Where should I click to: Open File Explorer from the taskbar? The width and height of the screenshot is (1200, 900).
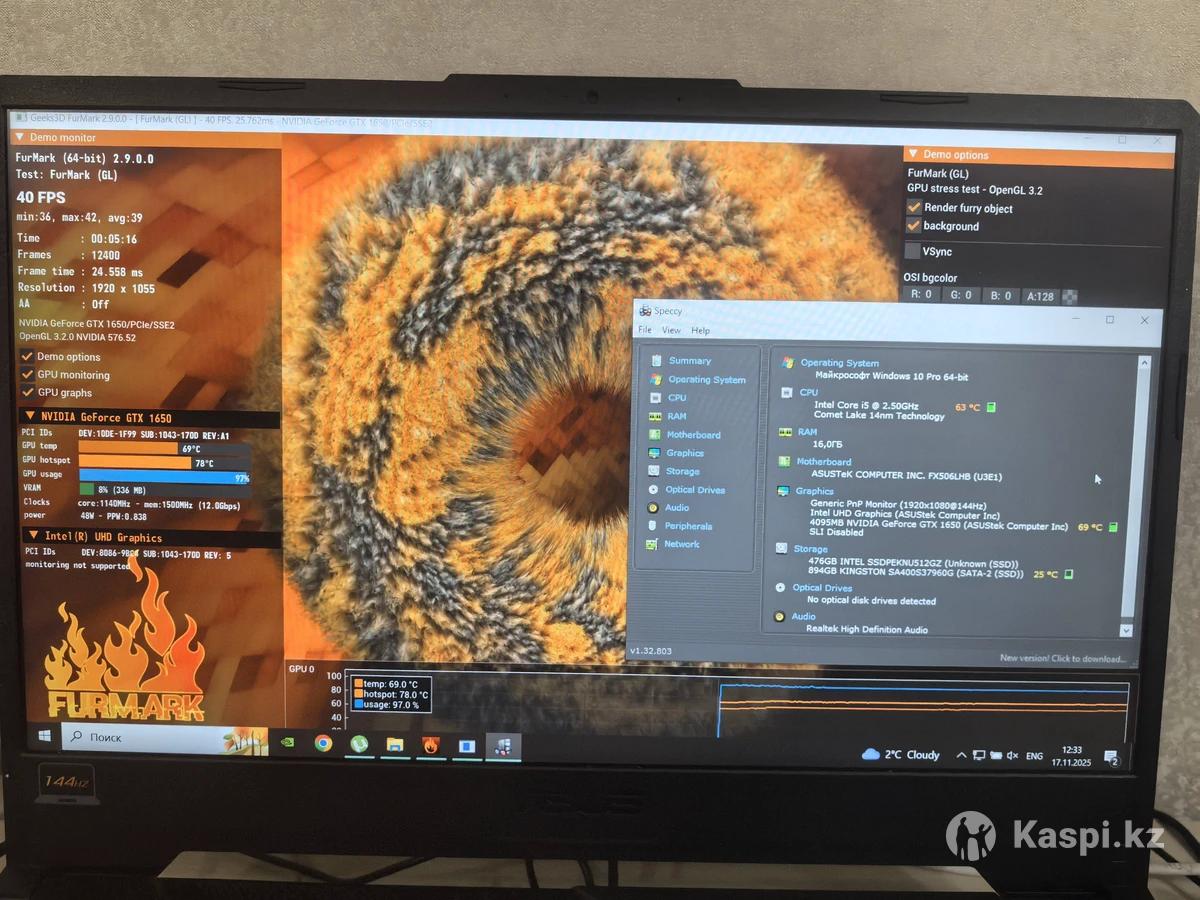(x=395, y=745)
